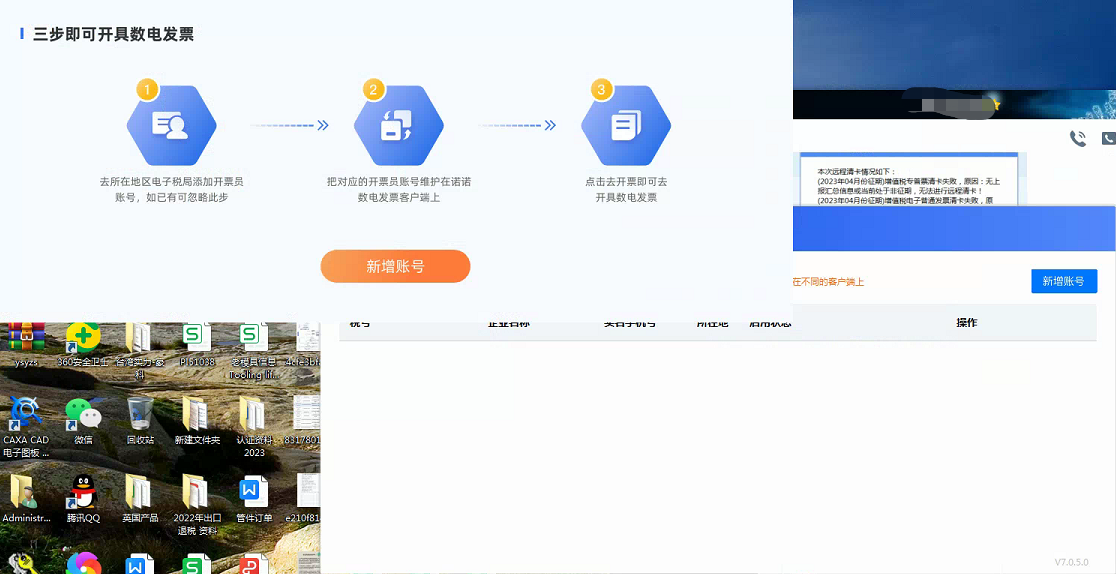Open the ysyzs archive file
This screenshot has height=574, width=1116.
click(x=25, y=338)
